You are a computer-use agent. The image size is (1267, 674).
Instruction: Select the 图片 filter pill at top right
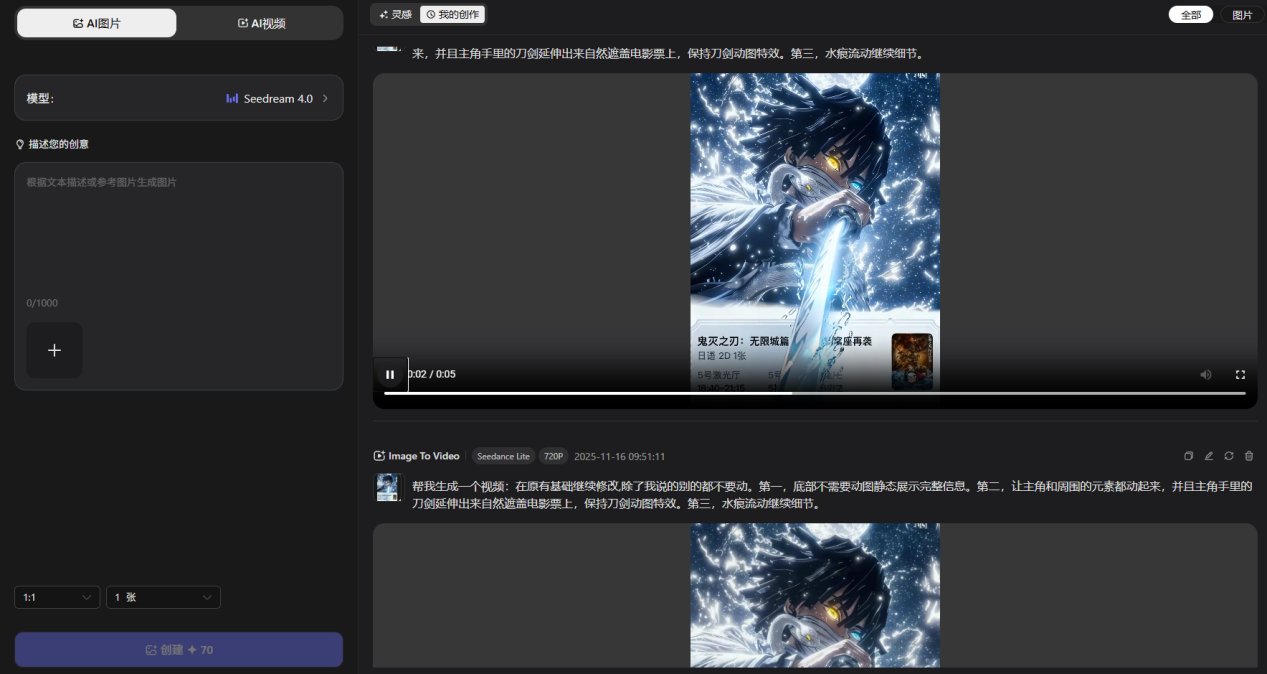tap(1242, 15)
